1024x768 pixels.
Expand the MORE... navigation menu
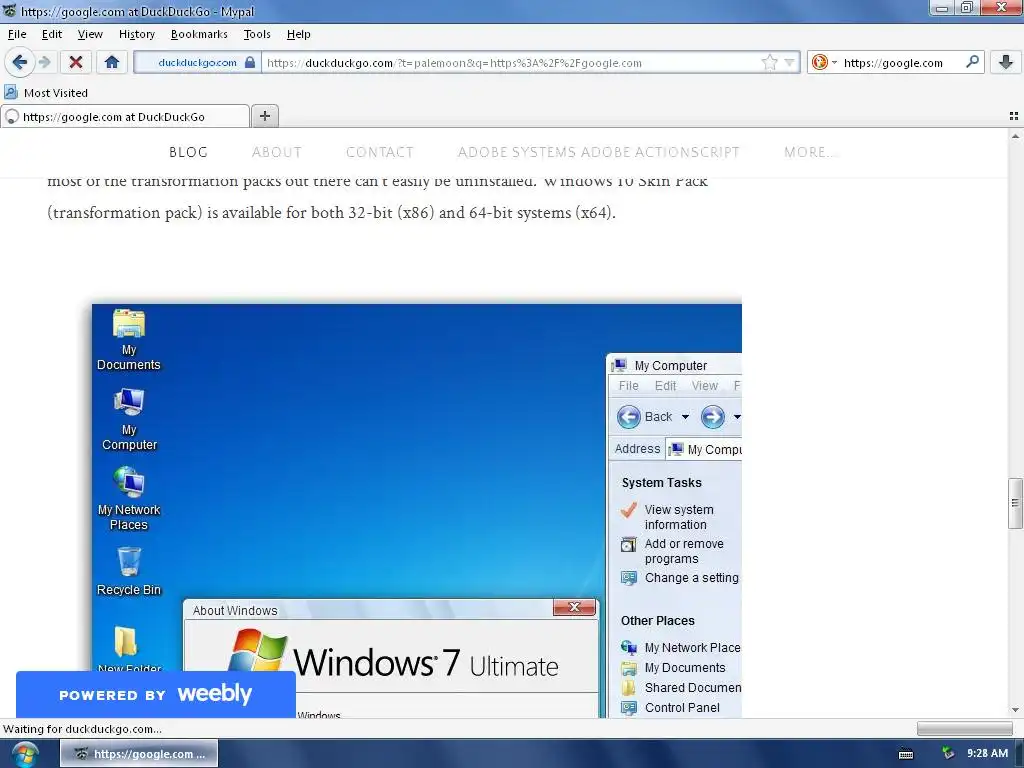810,152
